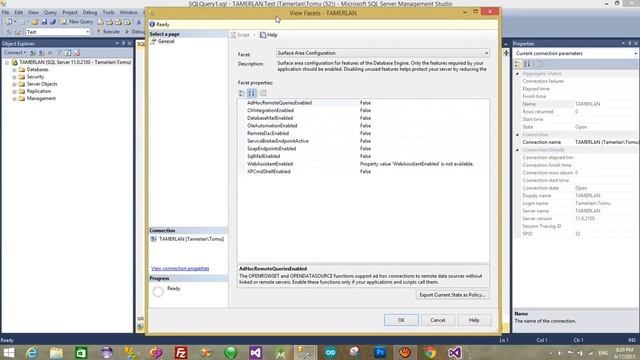The width and height of the screenshot is (640, 360).
Task: Select the OleAutomationEnabled property row
Action: click(x=363, y=126)
